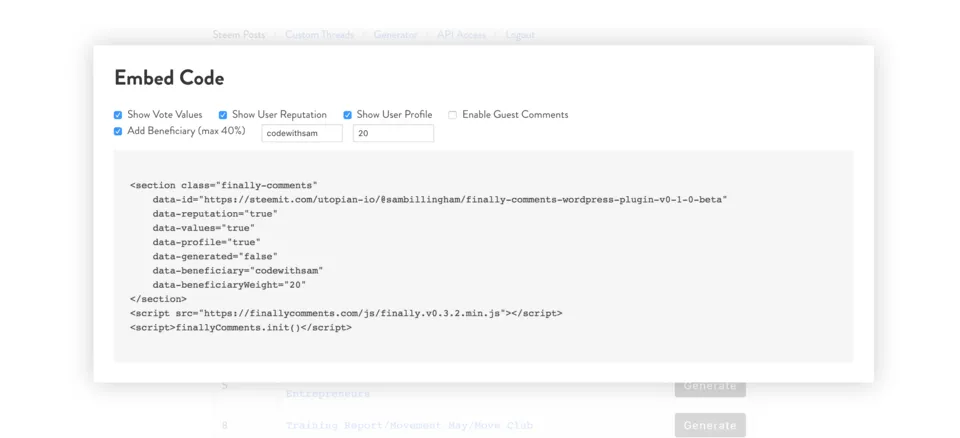
Task: Enable the Guest Comments checkbox
Action: click(452, 115)
